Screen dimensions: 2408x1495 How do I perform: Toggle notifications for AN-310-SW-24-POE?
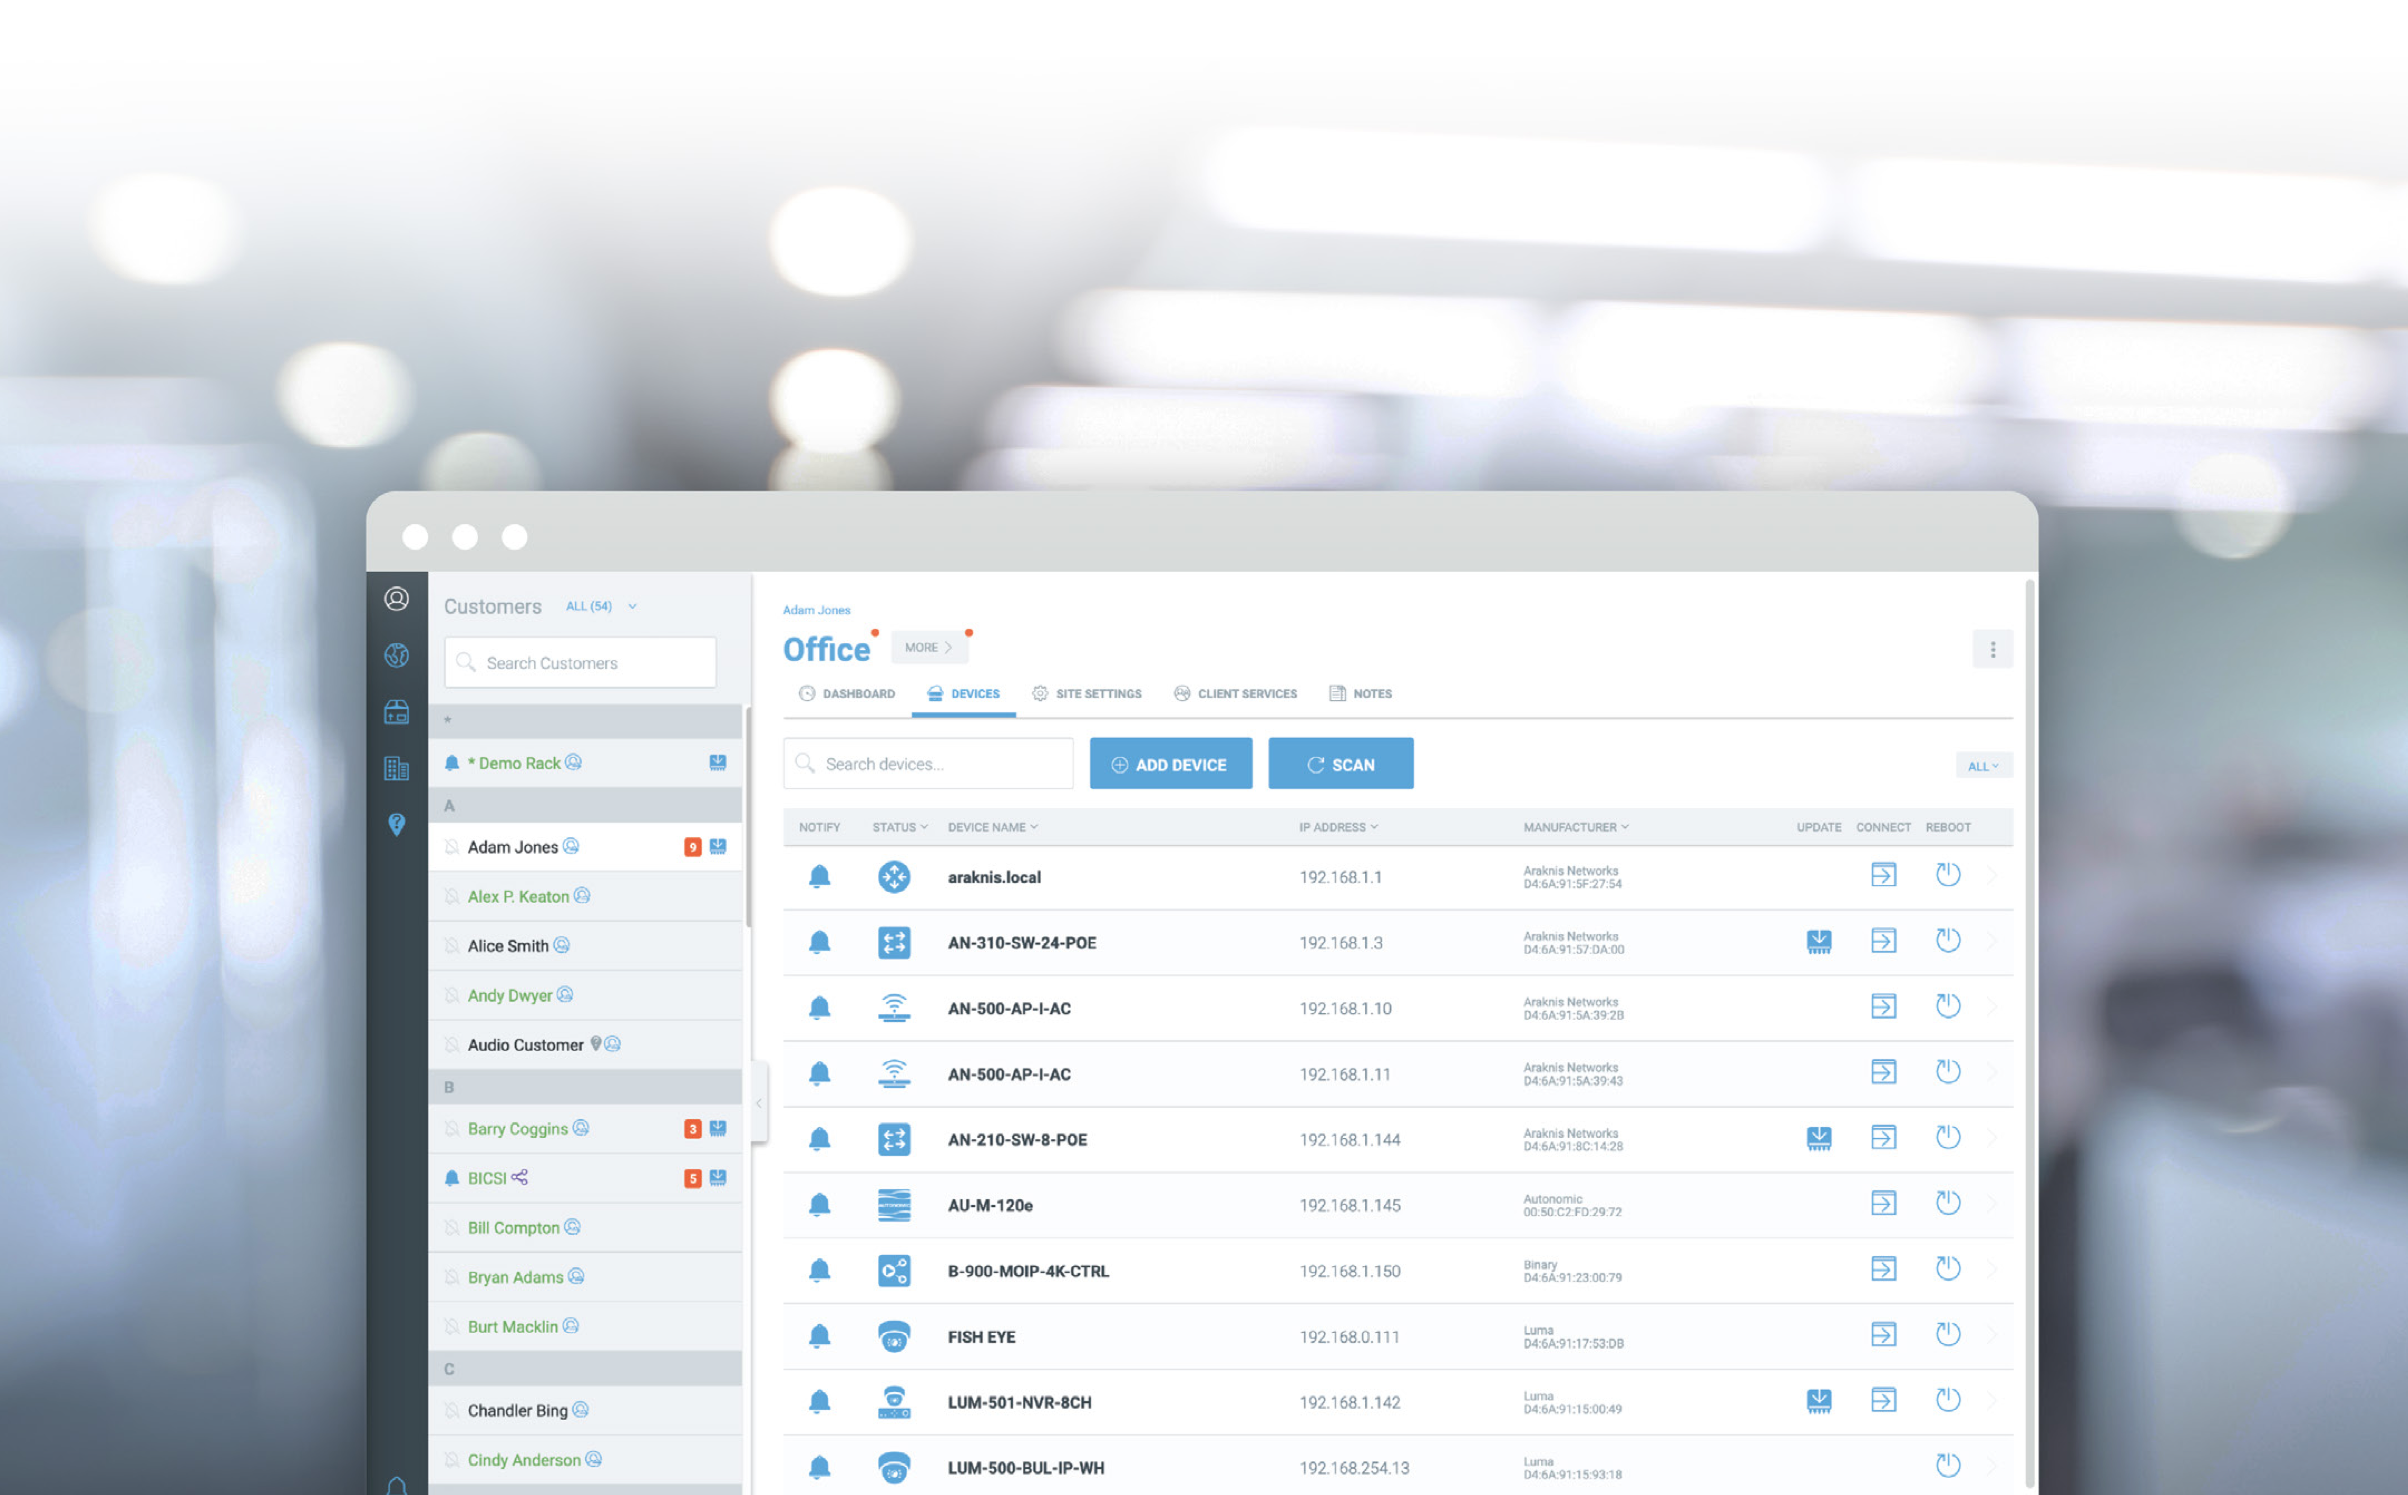point(819,942)
